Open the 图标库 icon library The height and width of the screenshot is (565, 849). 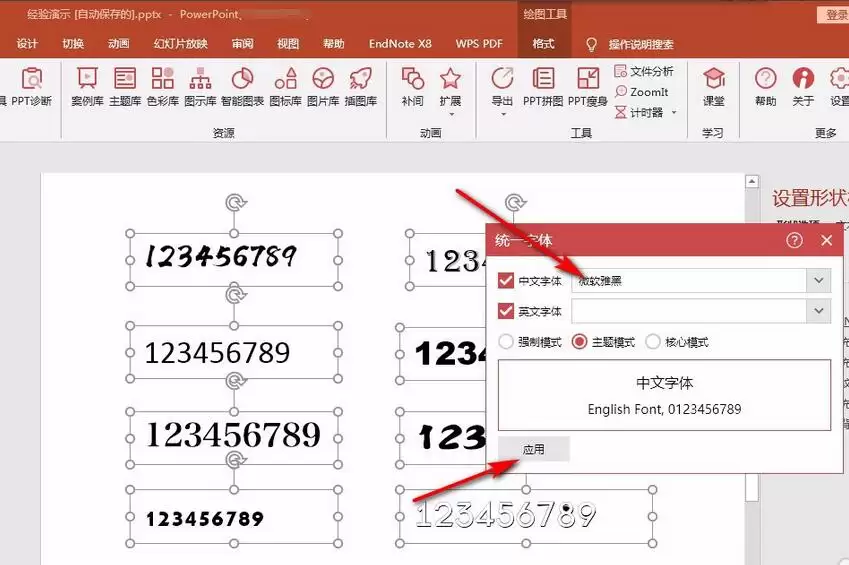pos(285,86)
